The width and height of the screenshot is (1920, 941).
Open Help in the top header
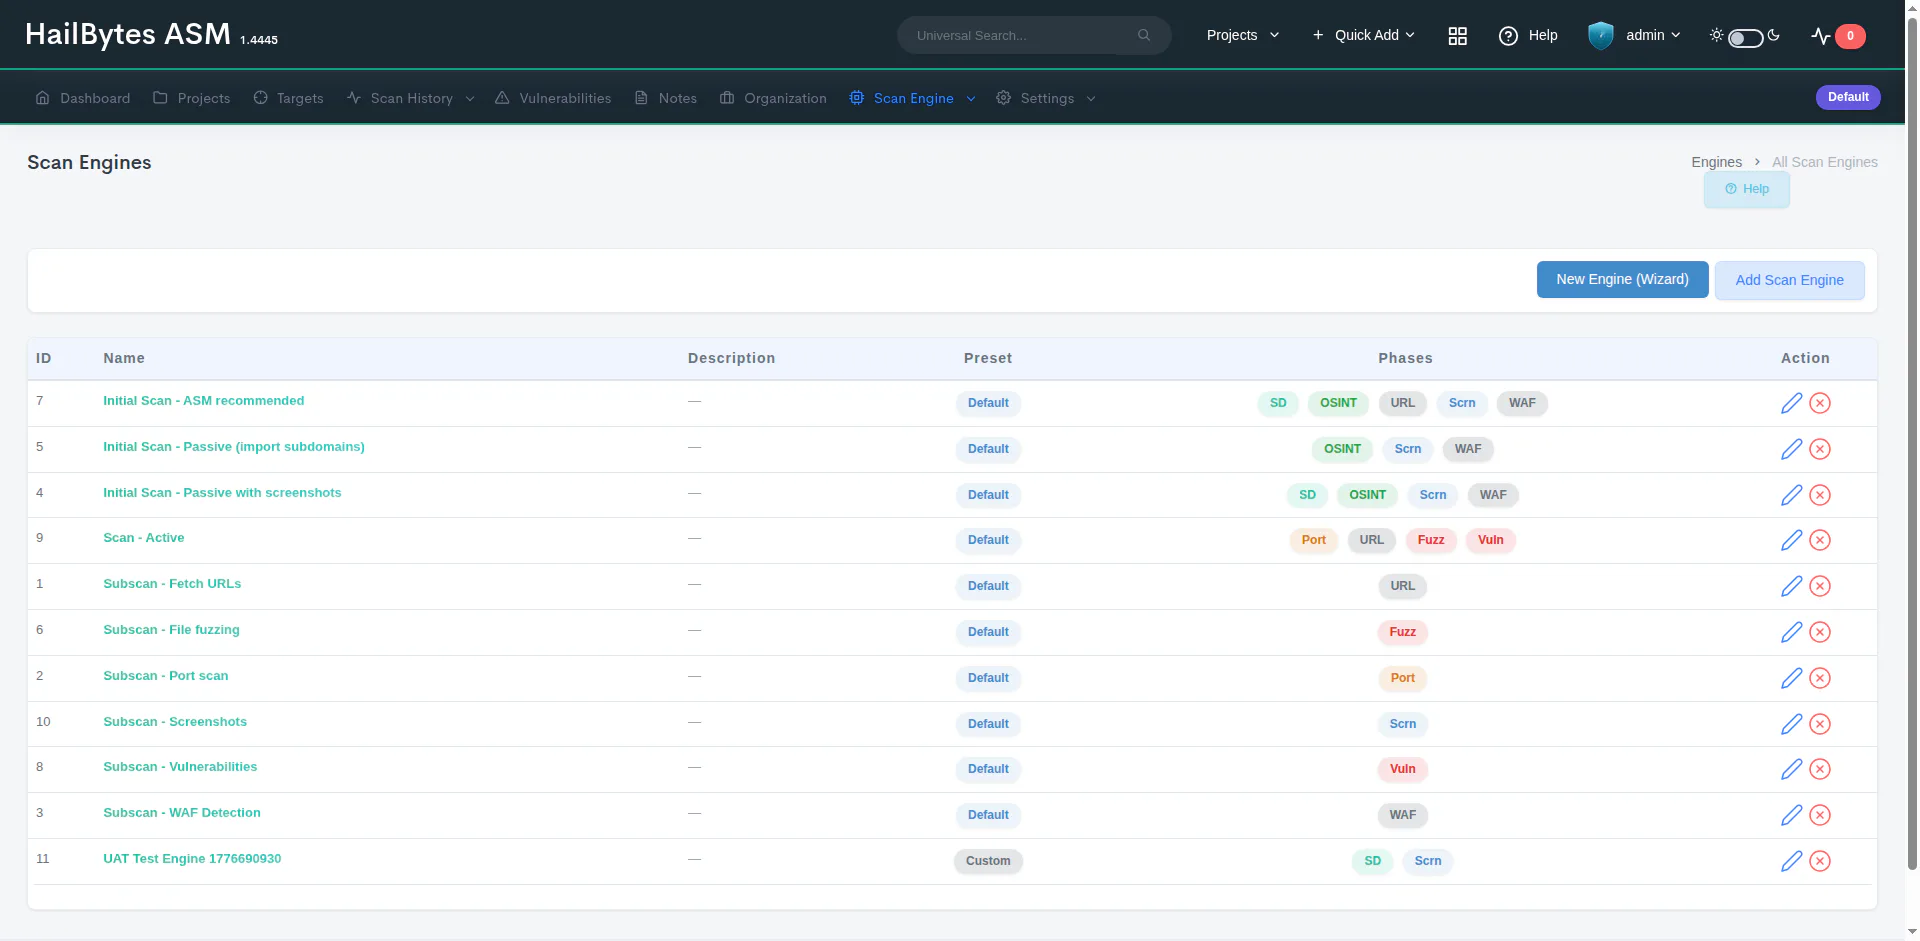pyautogui.click(x=1528, y=35)
